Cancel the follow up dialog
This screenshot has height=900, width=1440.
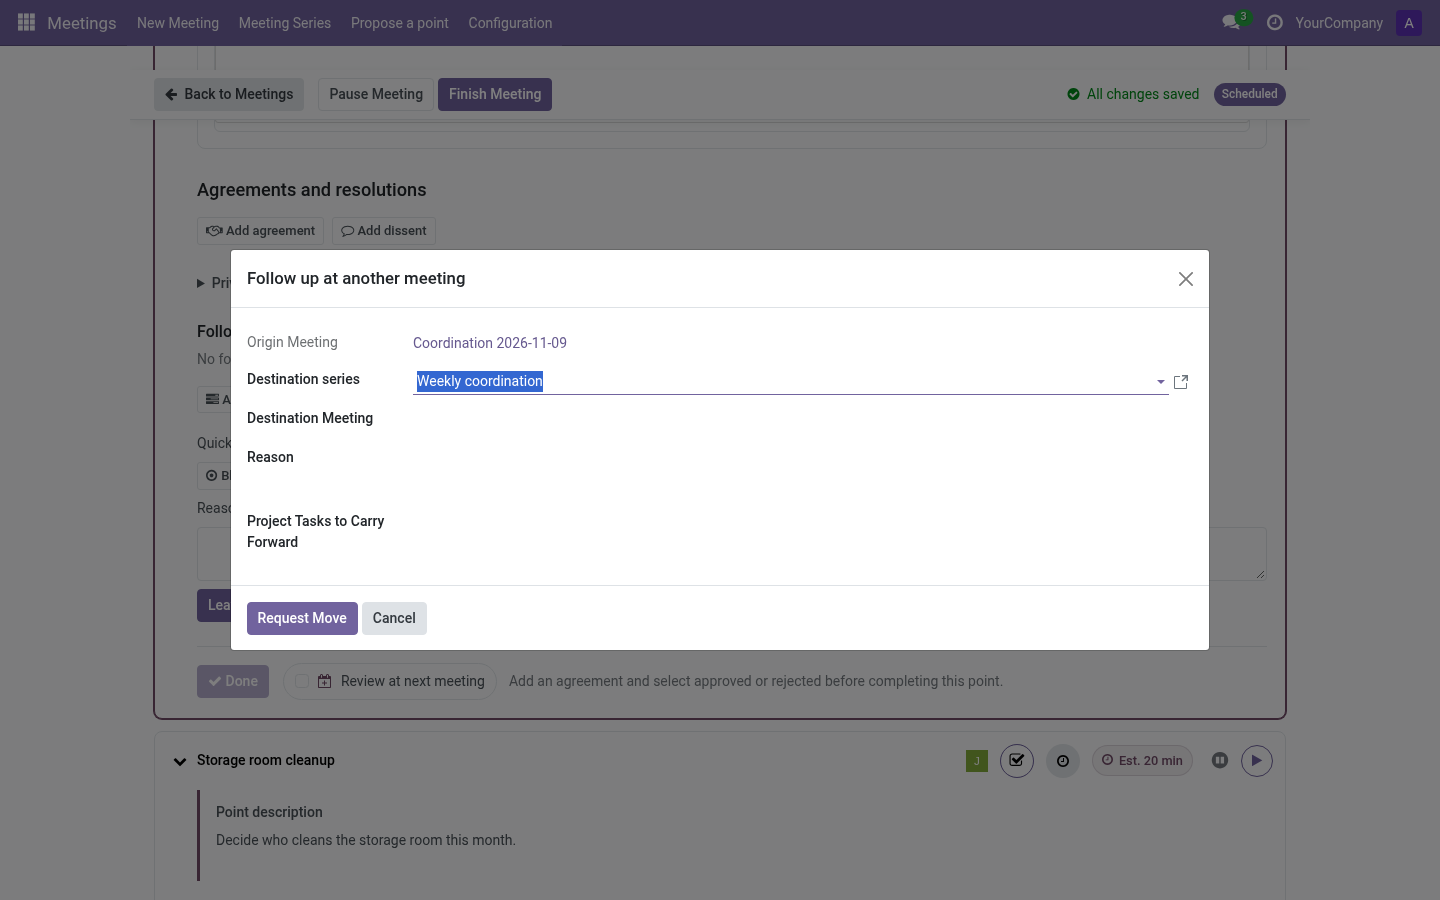click(394, 618)
